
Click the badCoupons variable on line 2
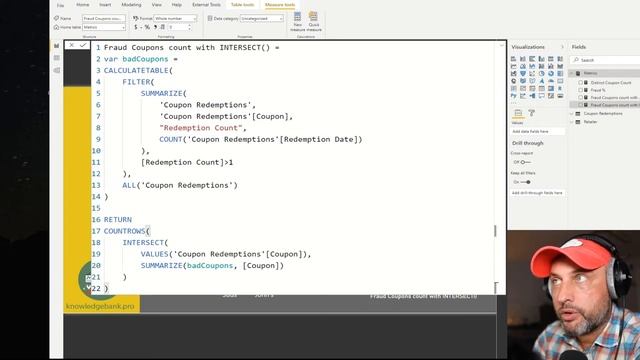tap(145, 59)
